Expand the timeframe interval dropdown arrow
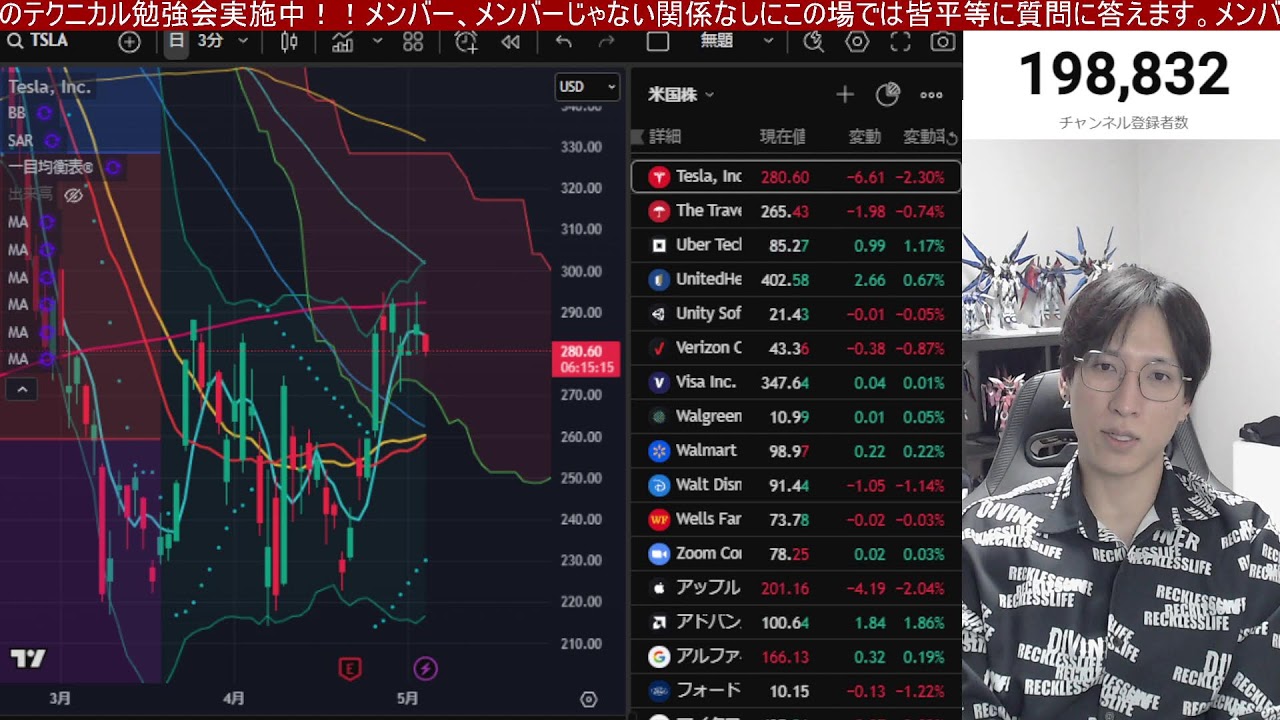This screenshot has width=1280, height=720. 243,42
